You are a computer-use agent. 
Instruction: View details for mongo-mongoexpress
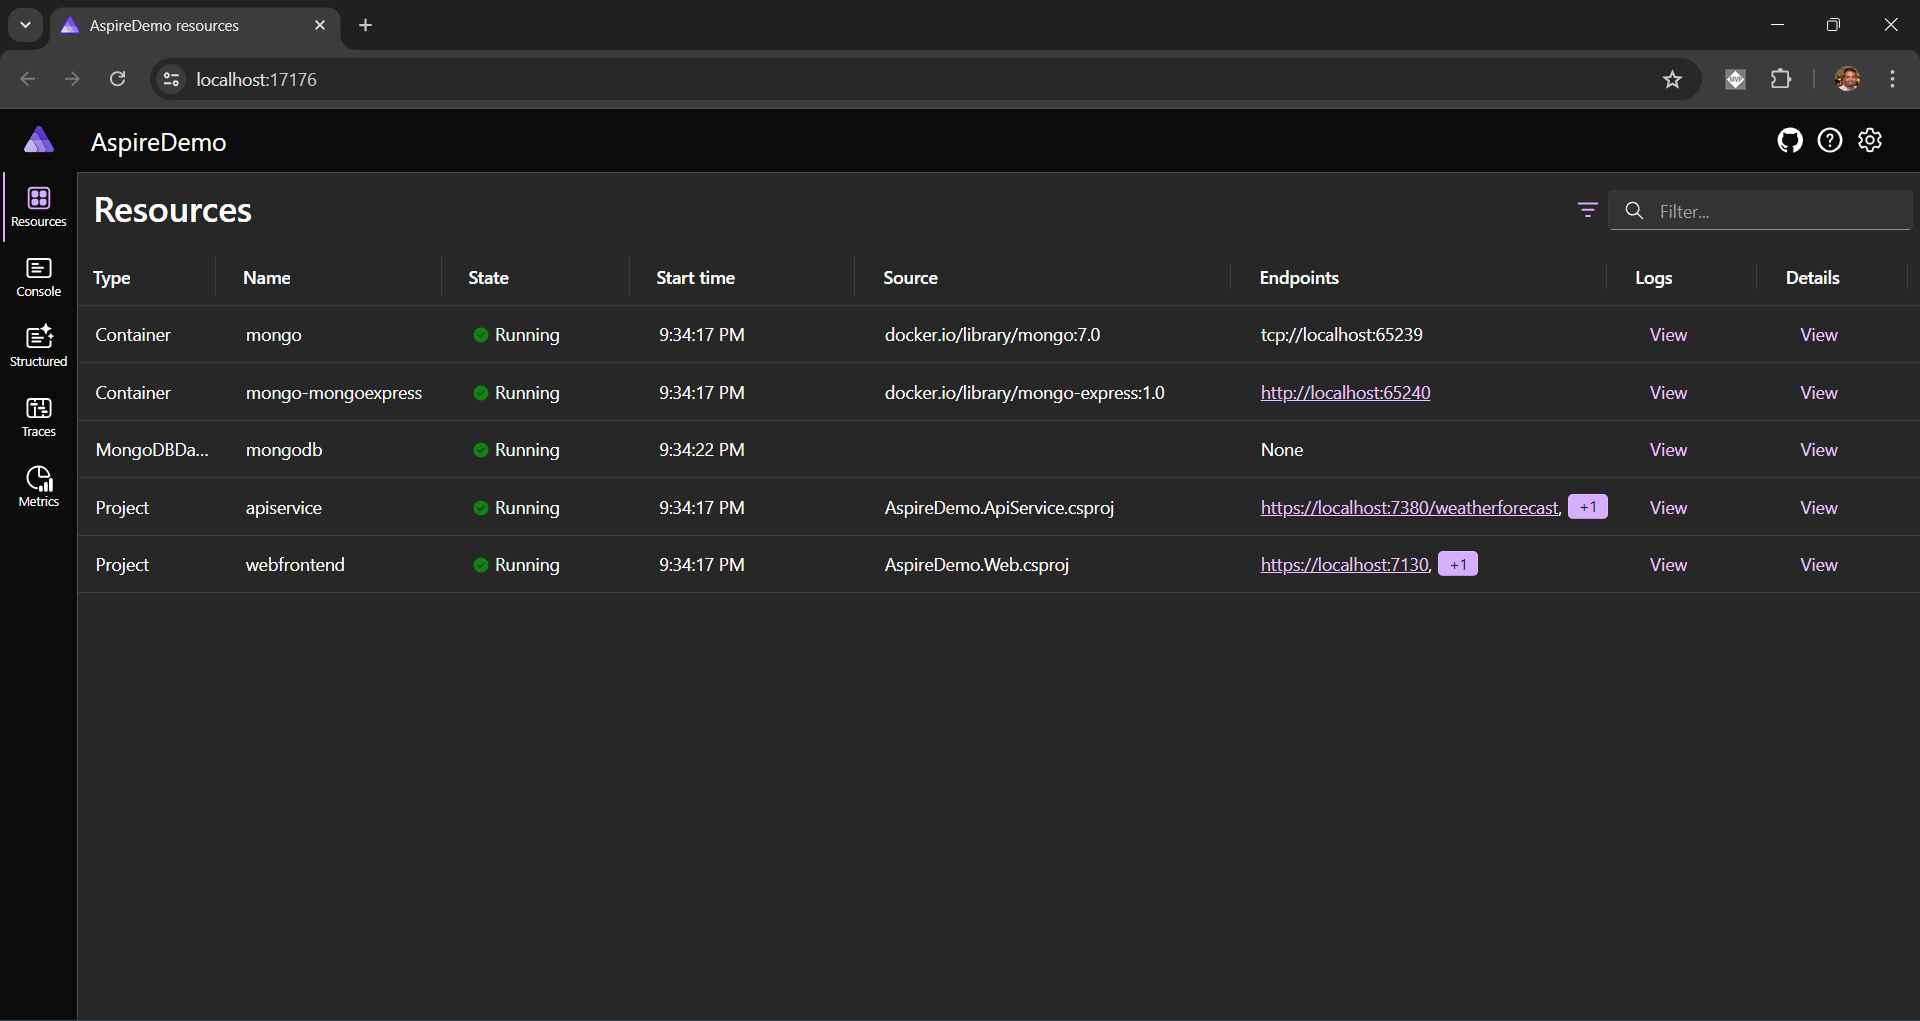pos(1819,393)
